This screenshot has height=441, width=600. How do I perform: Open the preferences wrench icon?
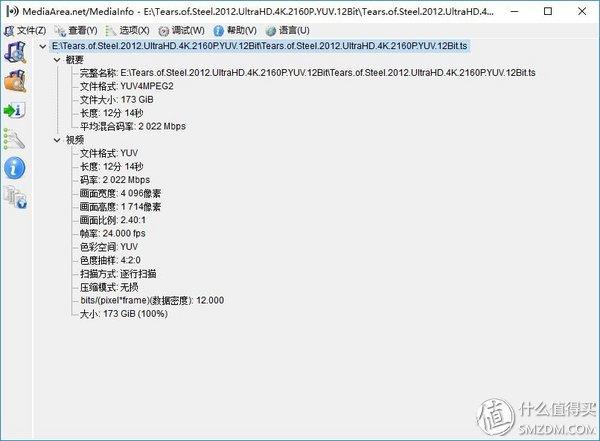click(x=15, y=139)
